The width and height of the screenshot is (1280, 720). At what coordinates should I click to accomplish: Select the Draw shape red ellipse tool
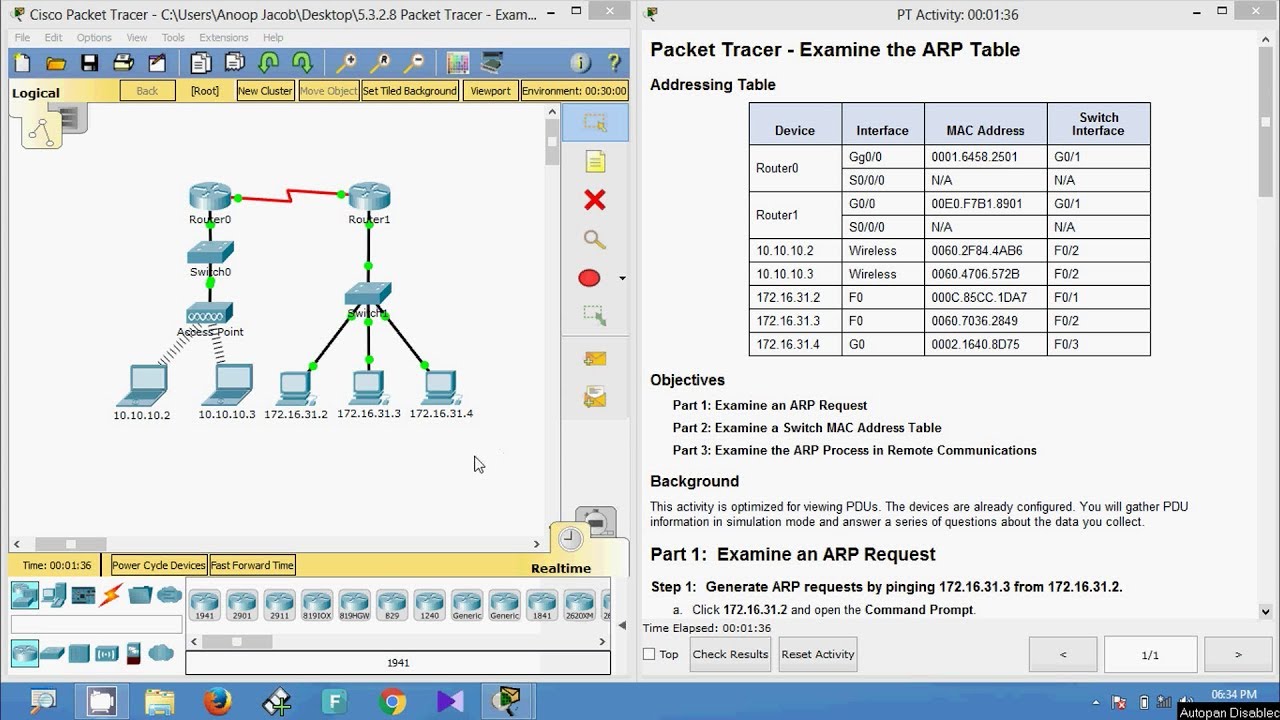pos(589,278)
